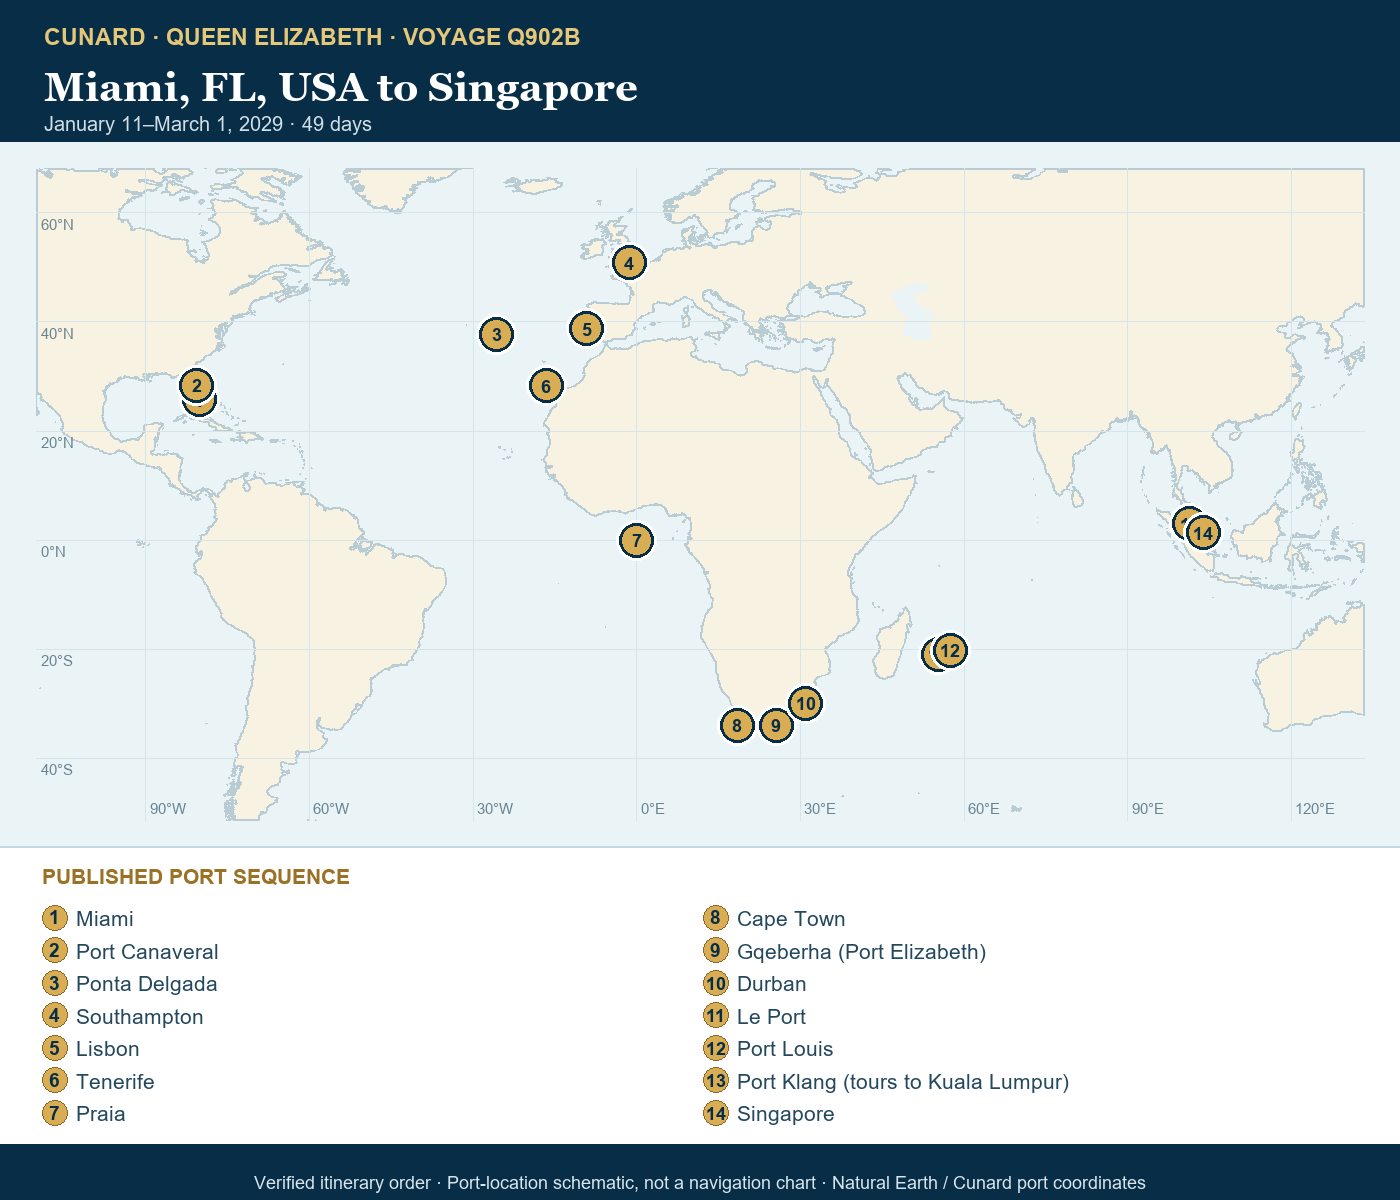Click the number 5 badge beside Lisbon
The height and width of the screenshot is (1200, 1400).
click(x=55, y=1048)
